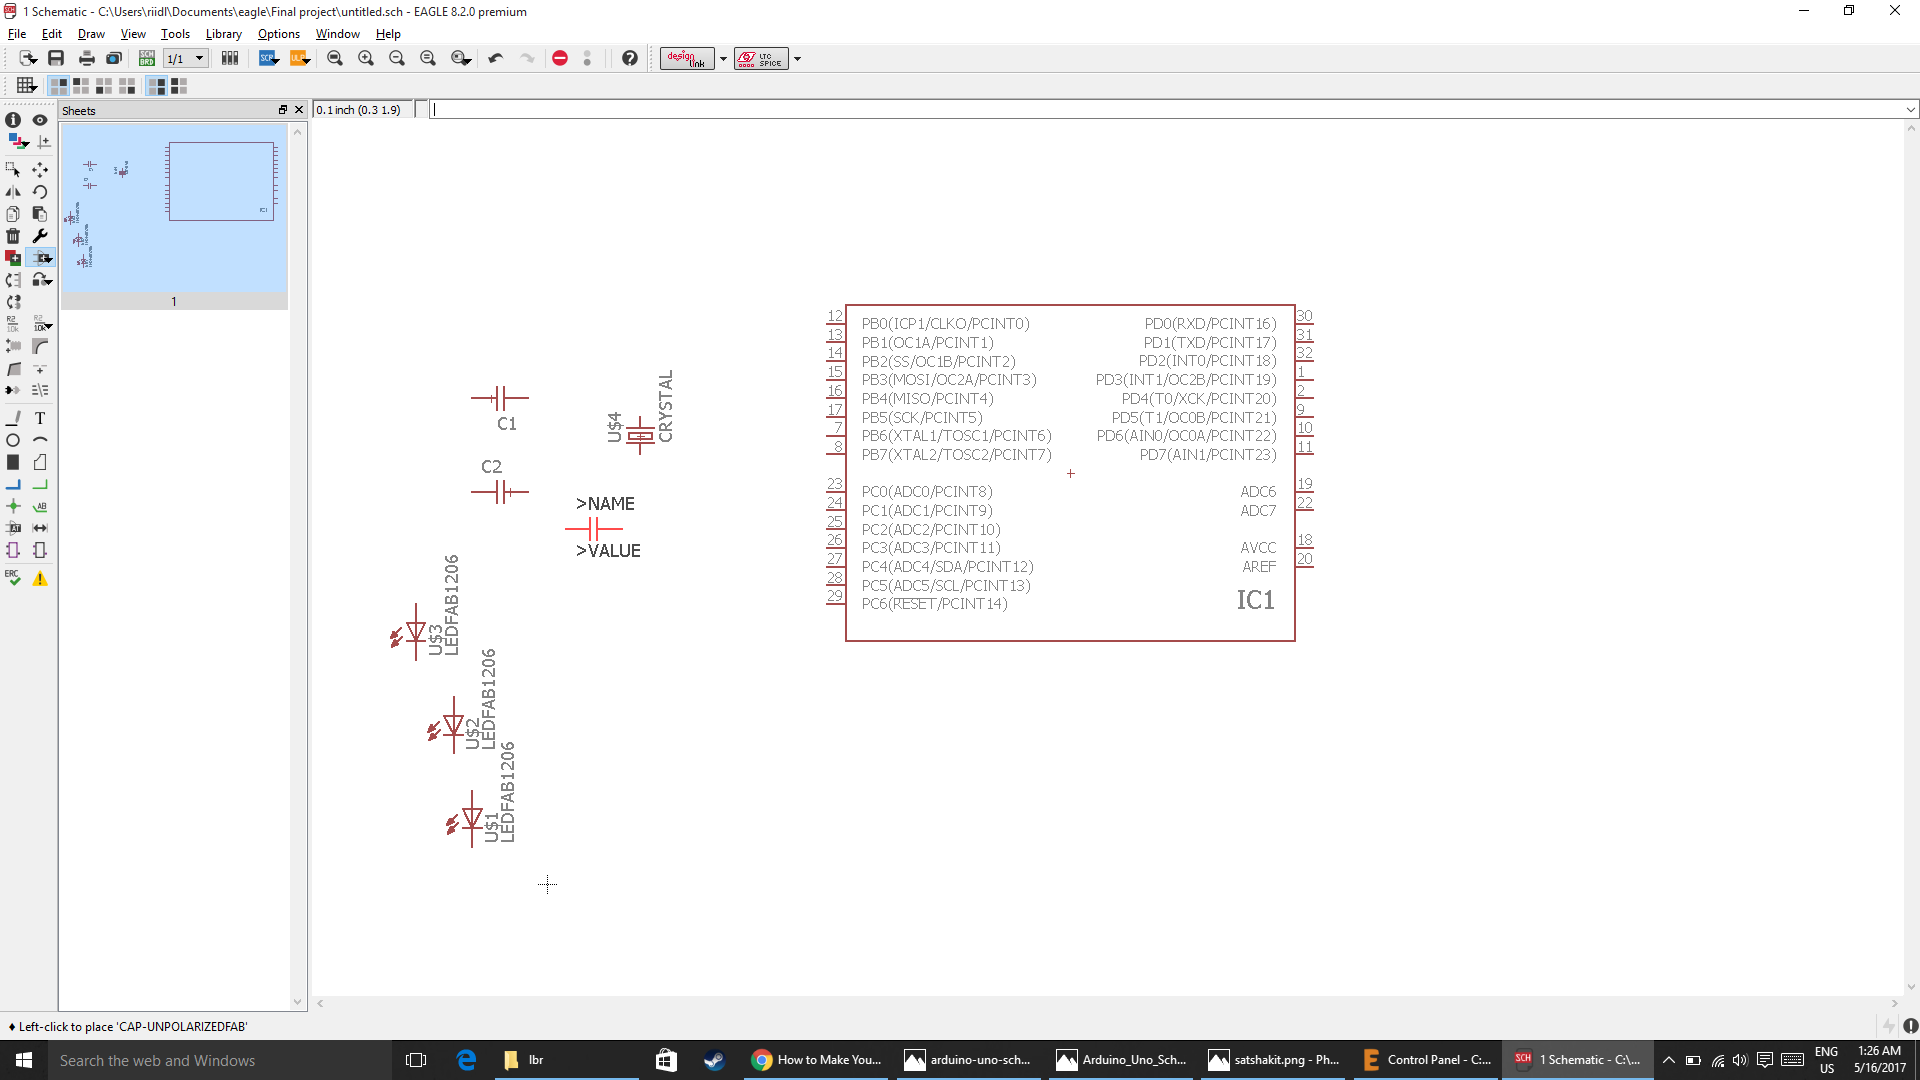Toggle the third layout preset button
The width and height of the screenshot is (1920, 1080).
pyautogui.click(x=104, y=86)
